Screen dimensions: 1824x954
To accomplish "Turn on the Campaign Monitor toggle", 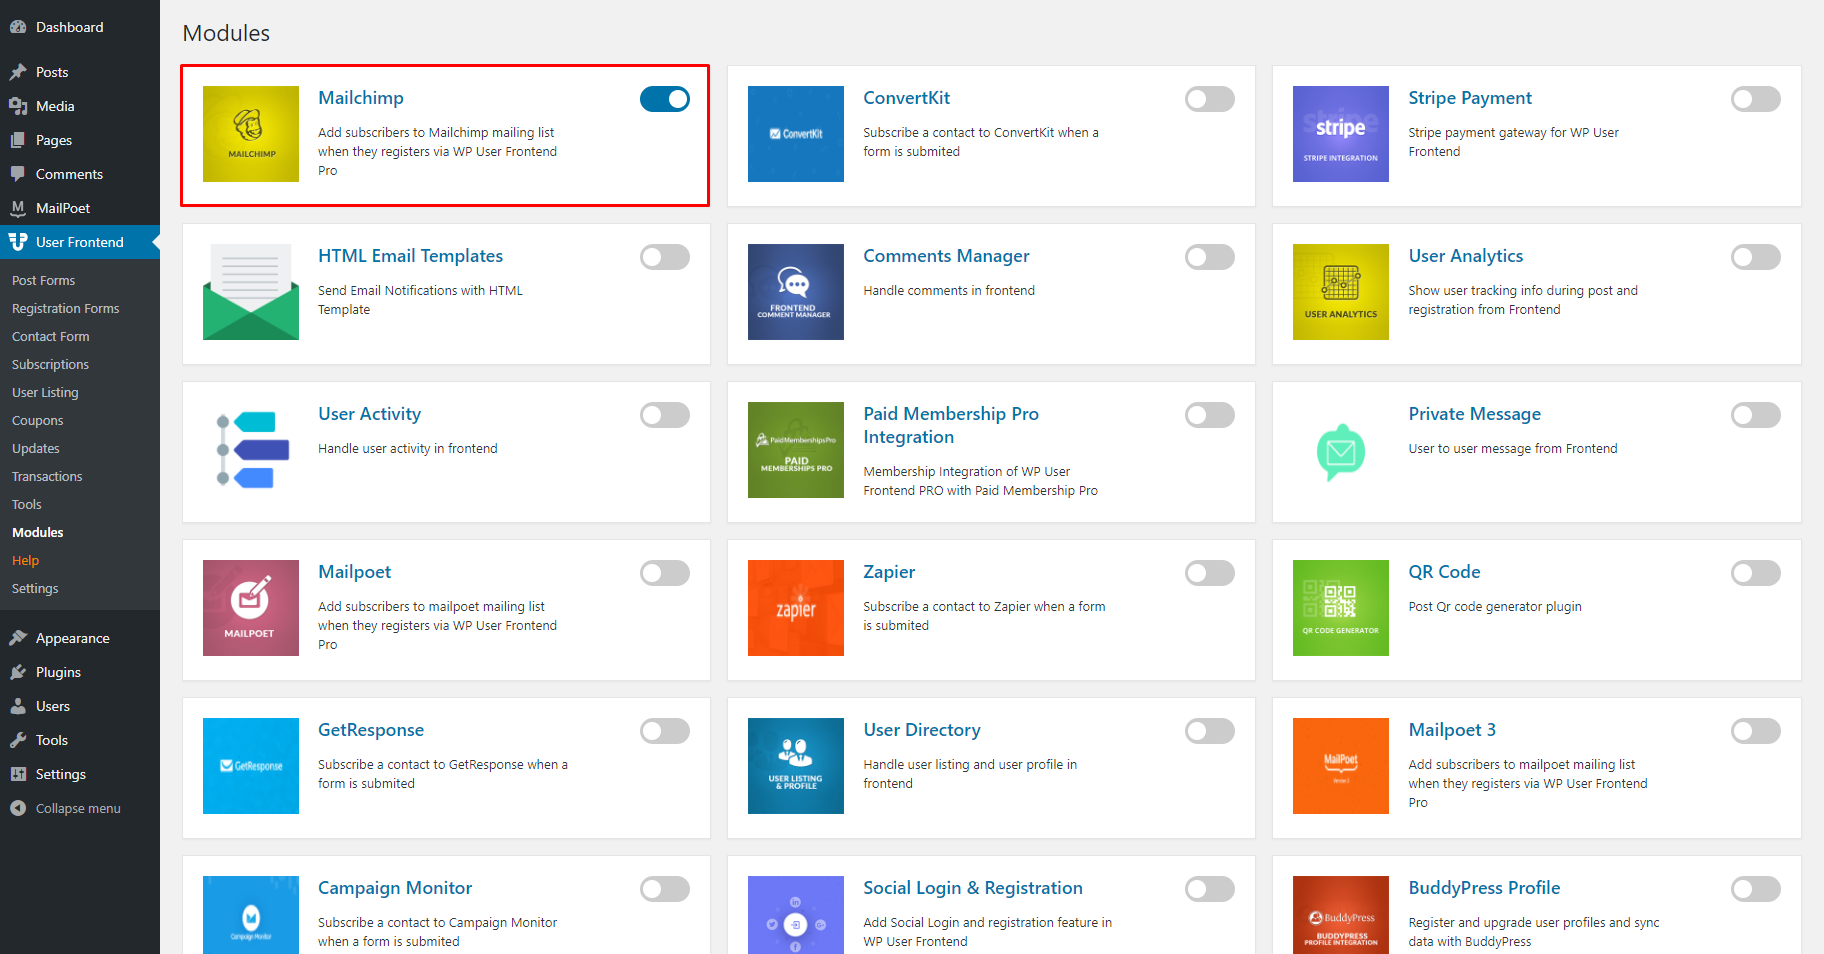I will (x=665, y=889).
